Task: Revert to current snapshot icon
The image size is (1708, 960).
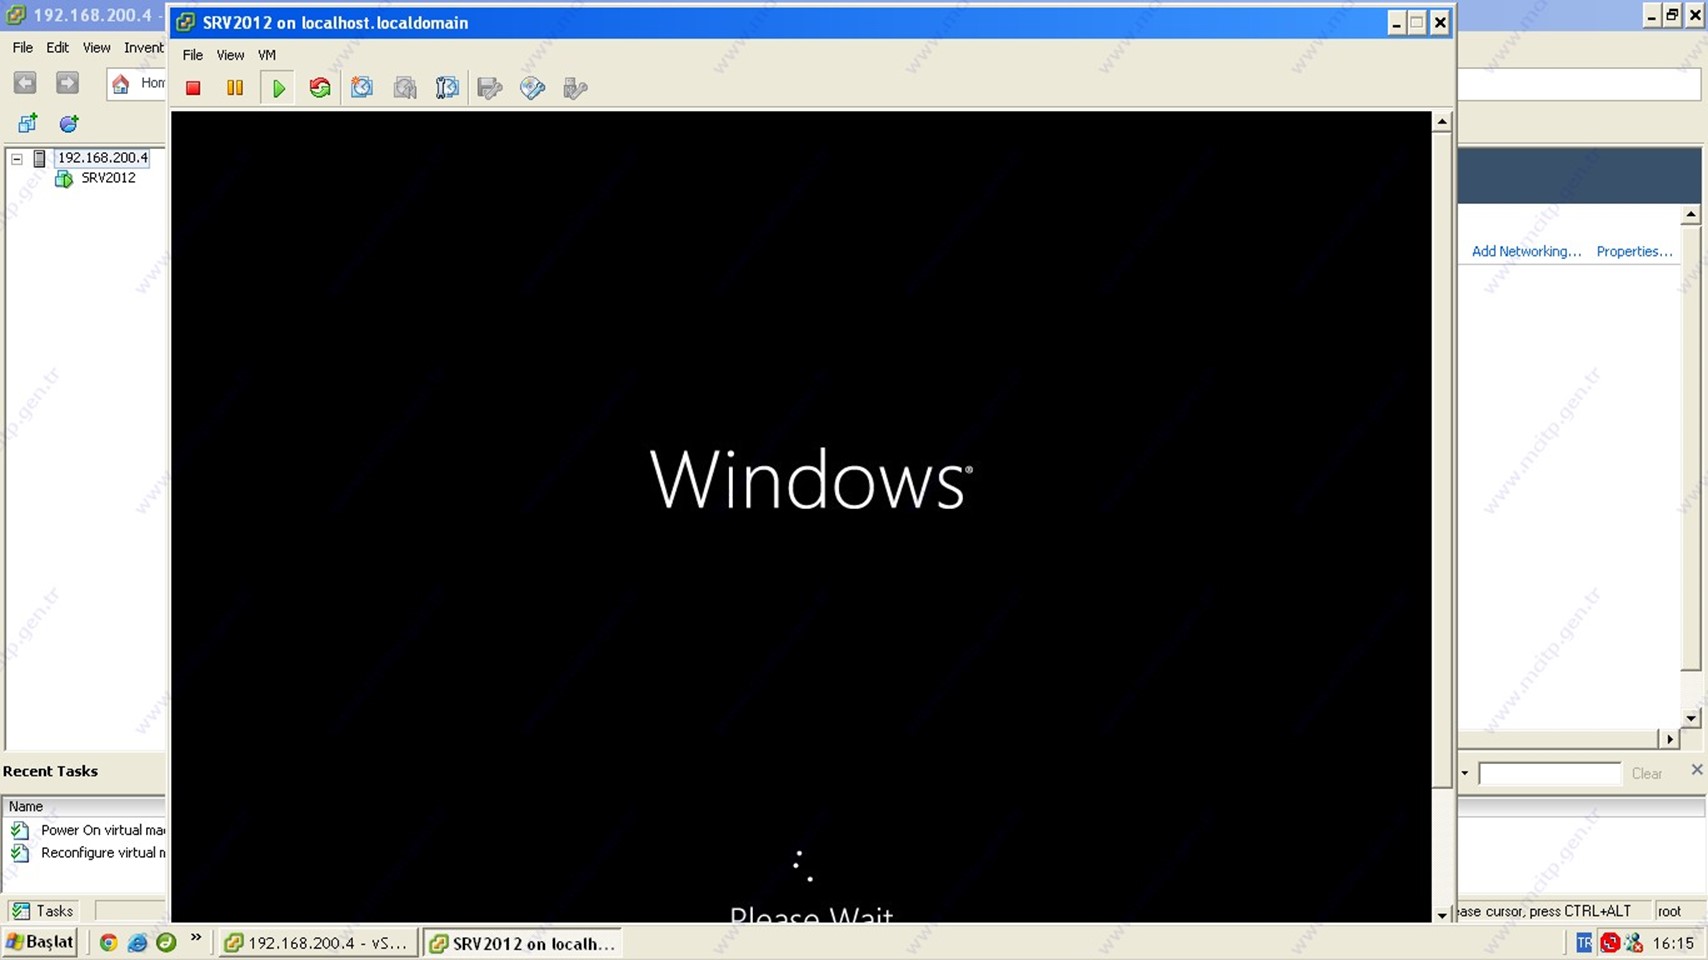Action: point(405,88)
